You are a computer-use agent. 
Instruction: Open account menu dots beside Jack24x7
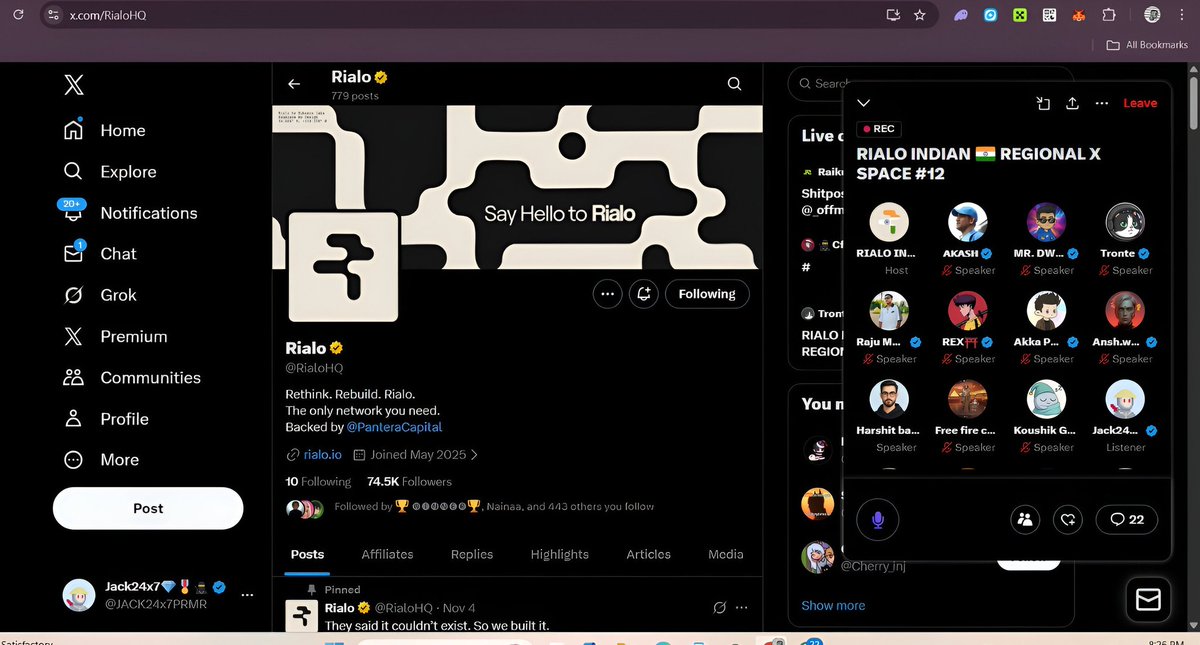(247, 595)
